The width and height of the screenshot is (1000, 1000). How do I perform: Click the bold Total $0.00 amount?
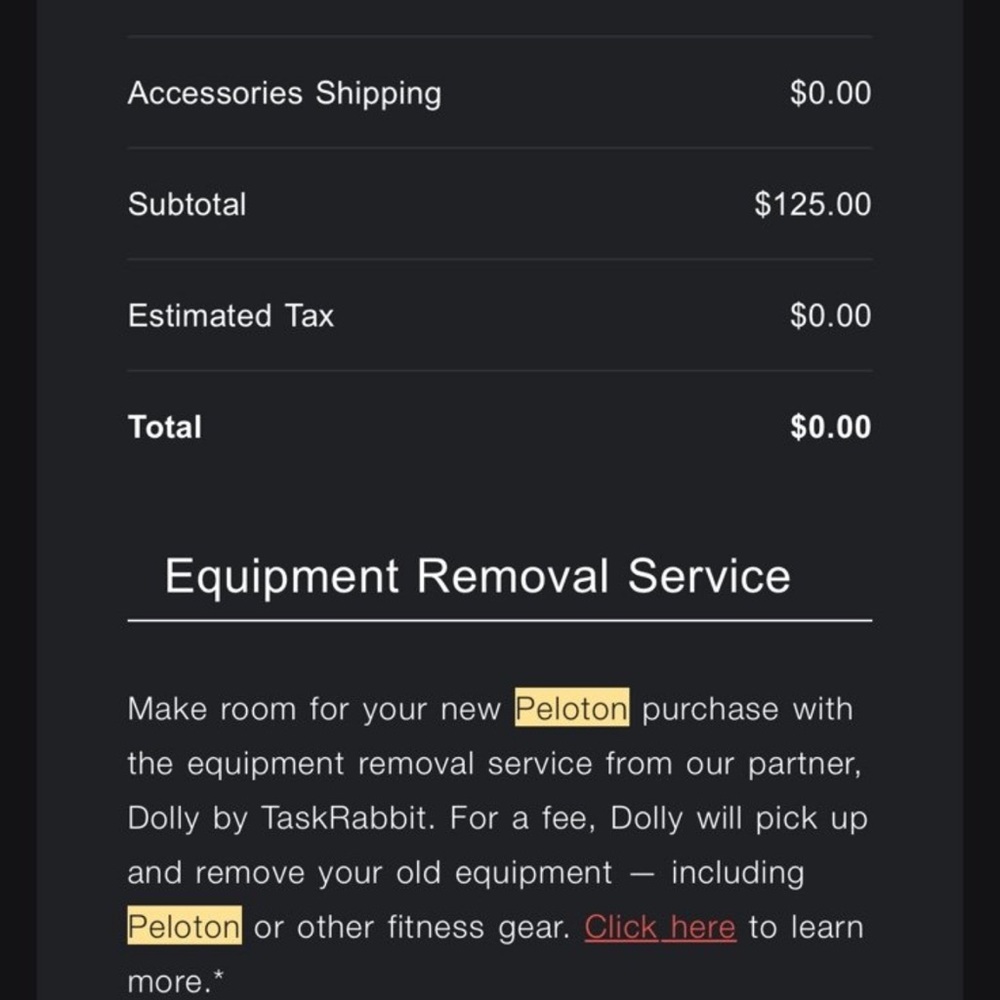[830, 427]
